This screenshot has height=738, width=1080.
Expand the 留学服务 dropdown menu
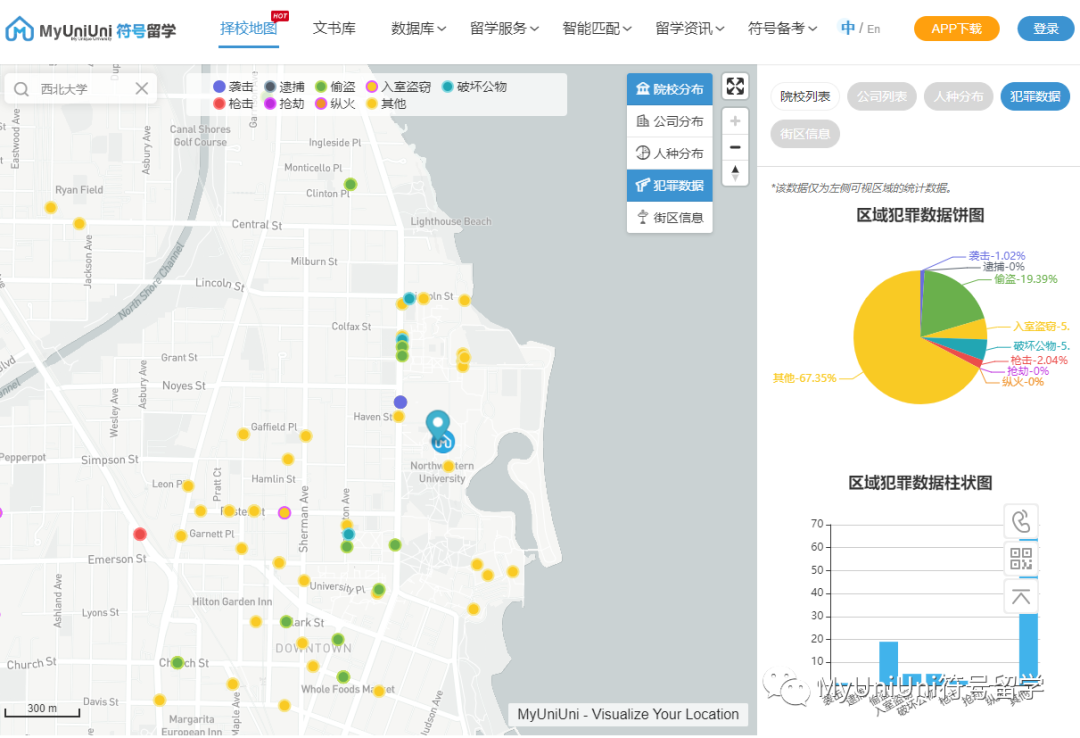(504, 29)
